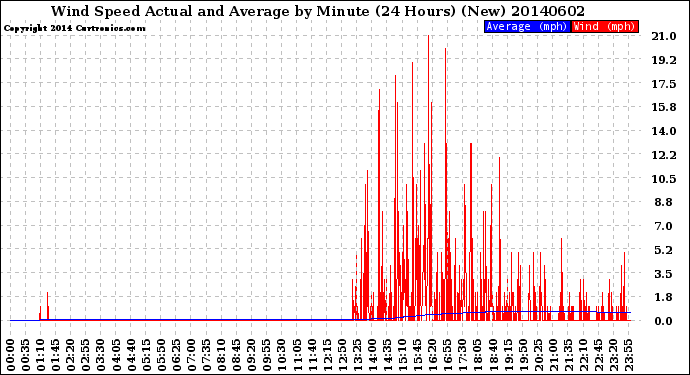Click the 23:20 time axis label
The height and width of the screenshot is (375, 690).
tap(614, 355)
